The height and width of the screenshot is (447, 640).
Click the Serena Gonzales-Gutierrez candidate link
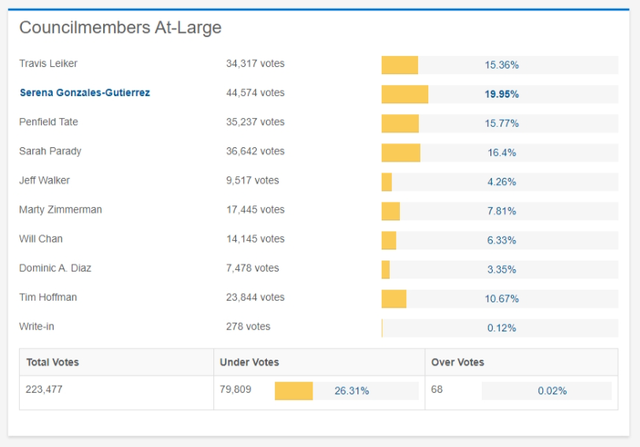pos(85,93)
